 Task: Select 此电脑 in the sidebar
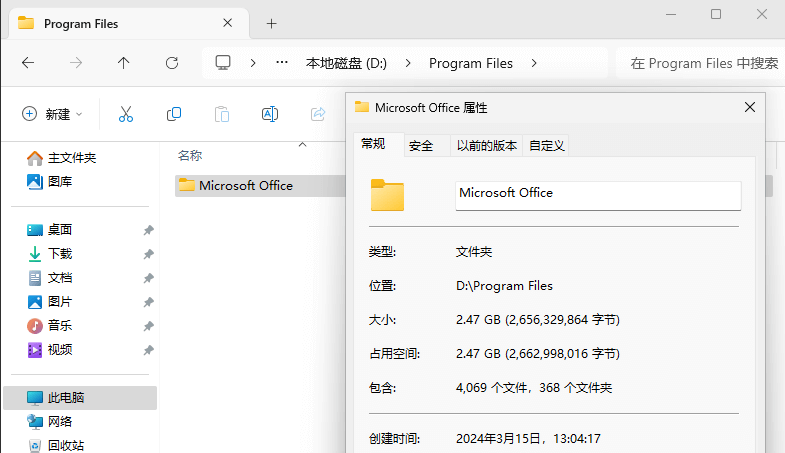[x=80, y=398]
